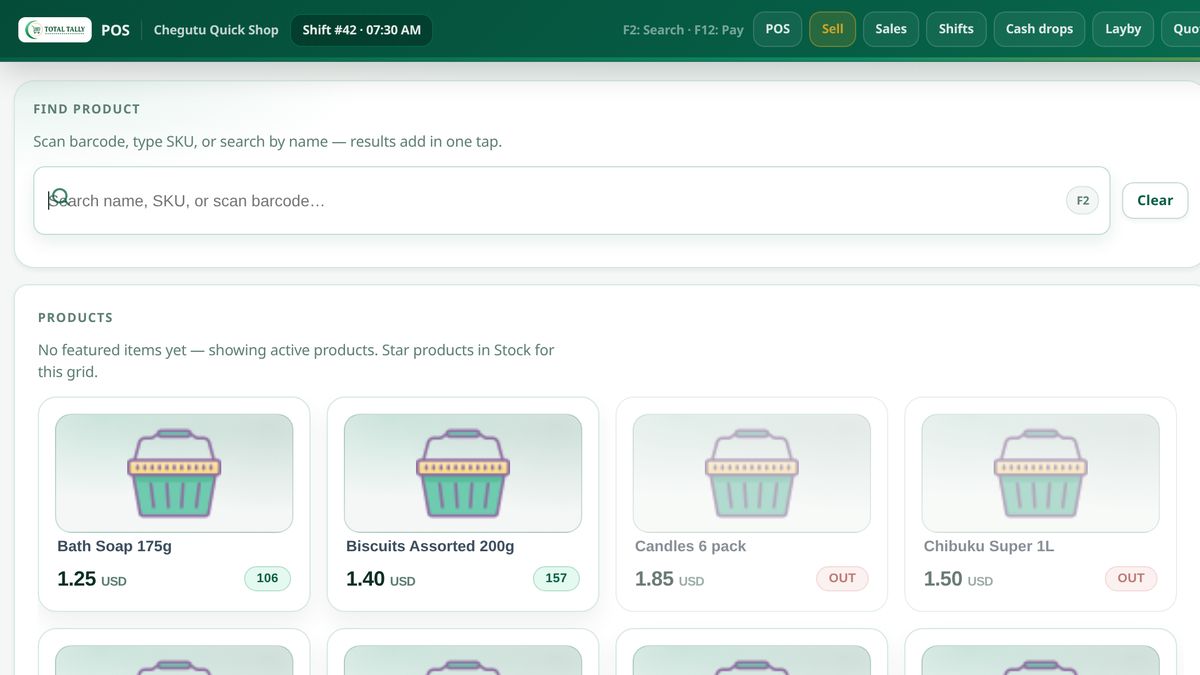The image size is (1200, 675).
Task: Click the Total Tally logo
Action: [55, 30]
